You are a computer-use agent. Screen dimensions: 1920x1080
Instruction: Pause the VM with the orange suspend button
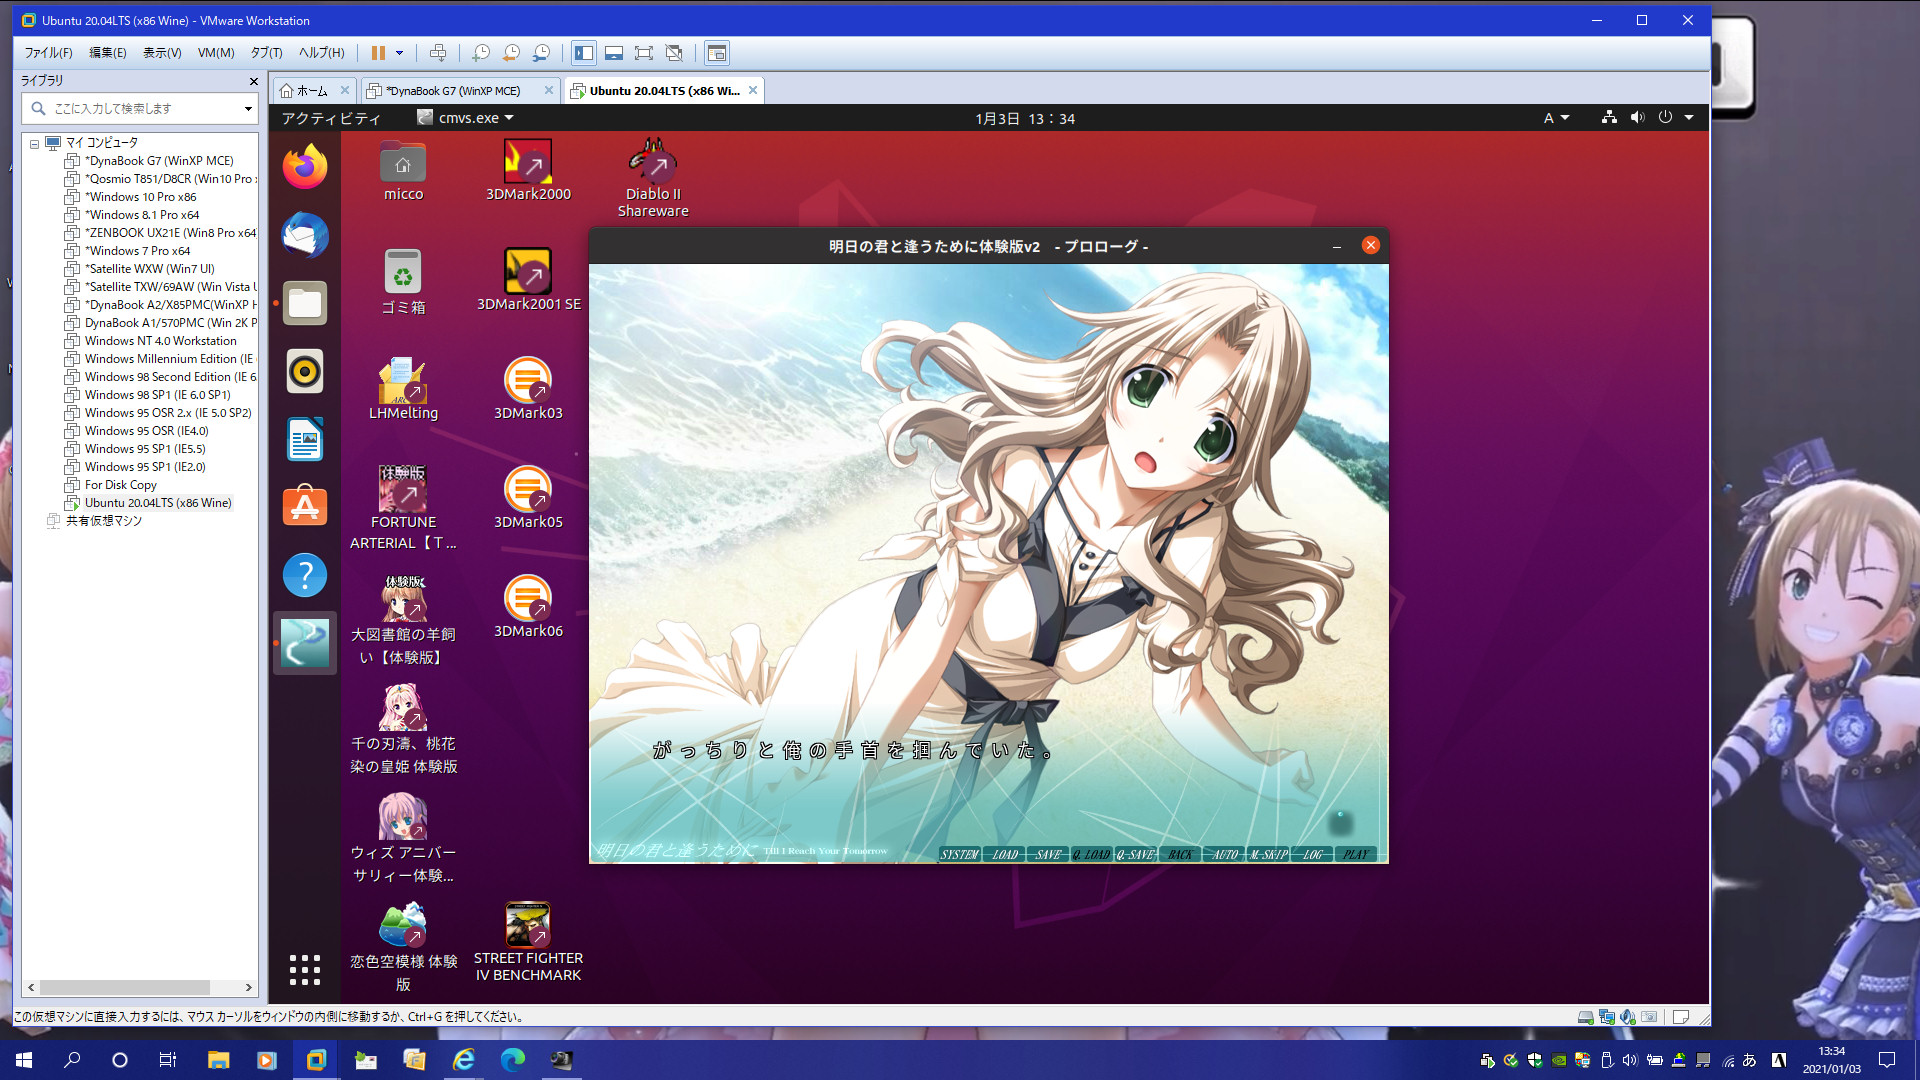378,53
